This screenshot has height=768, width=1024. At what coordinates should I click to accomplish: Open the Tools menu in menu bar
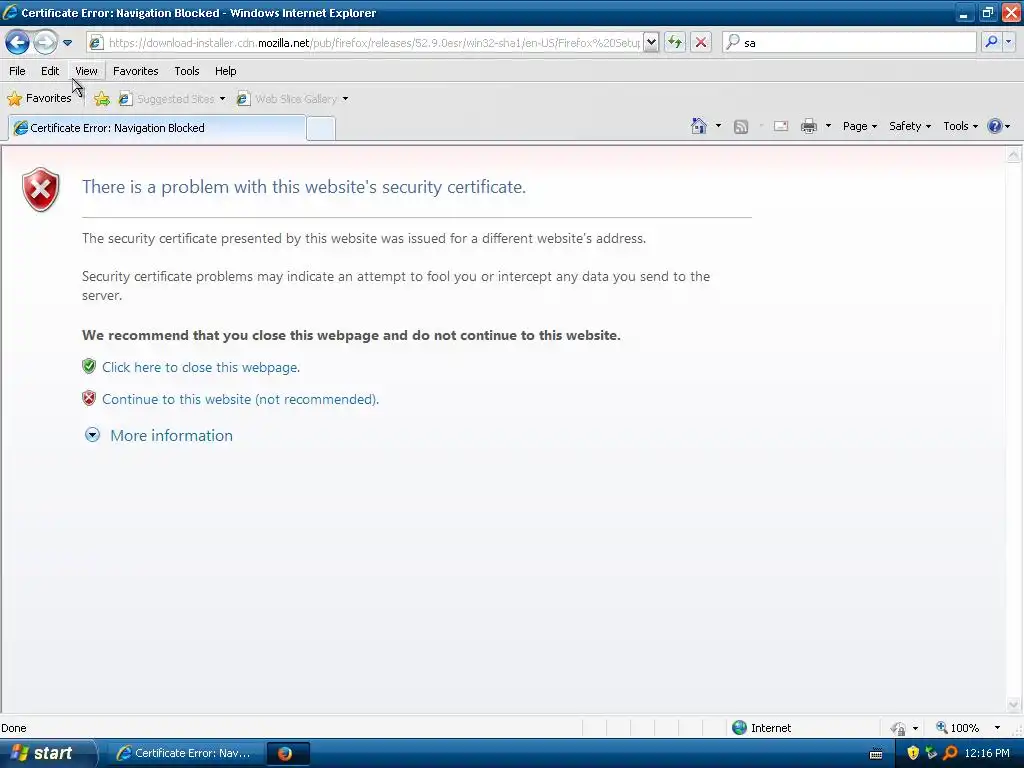[x=187, y=71]
